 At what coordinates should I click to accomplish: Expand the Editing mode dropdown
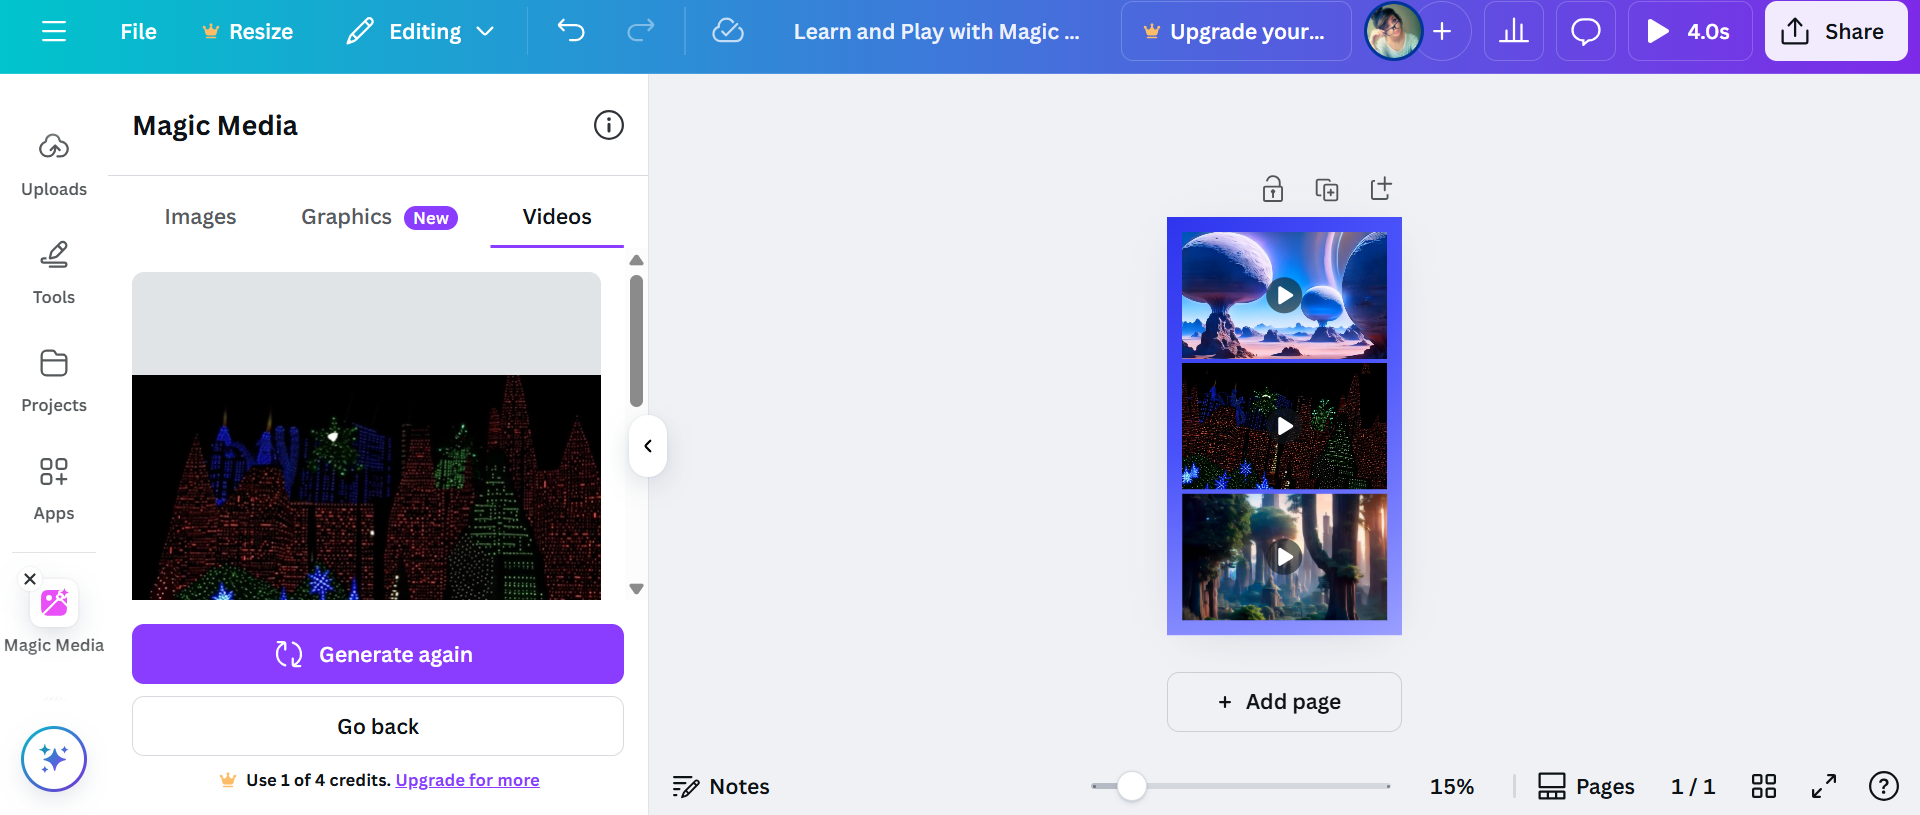tap(420, 32)
